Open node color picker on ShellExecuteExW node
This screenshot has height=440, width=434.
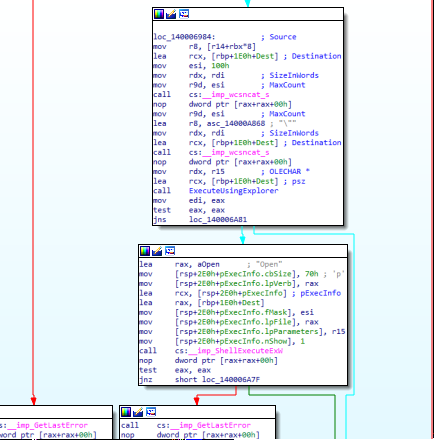click(x=145, y=251)
